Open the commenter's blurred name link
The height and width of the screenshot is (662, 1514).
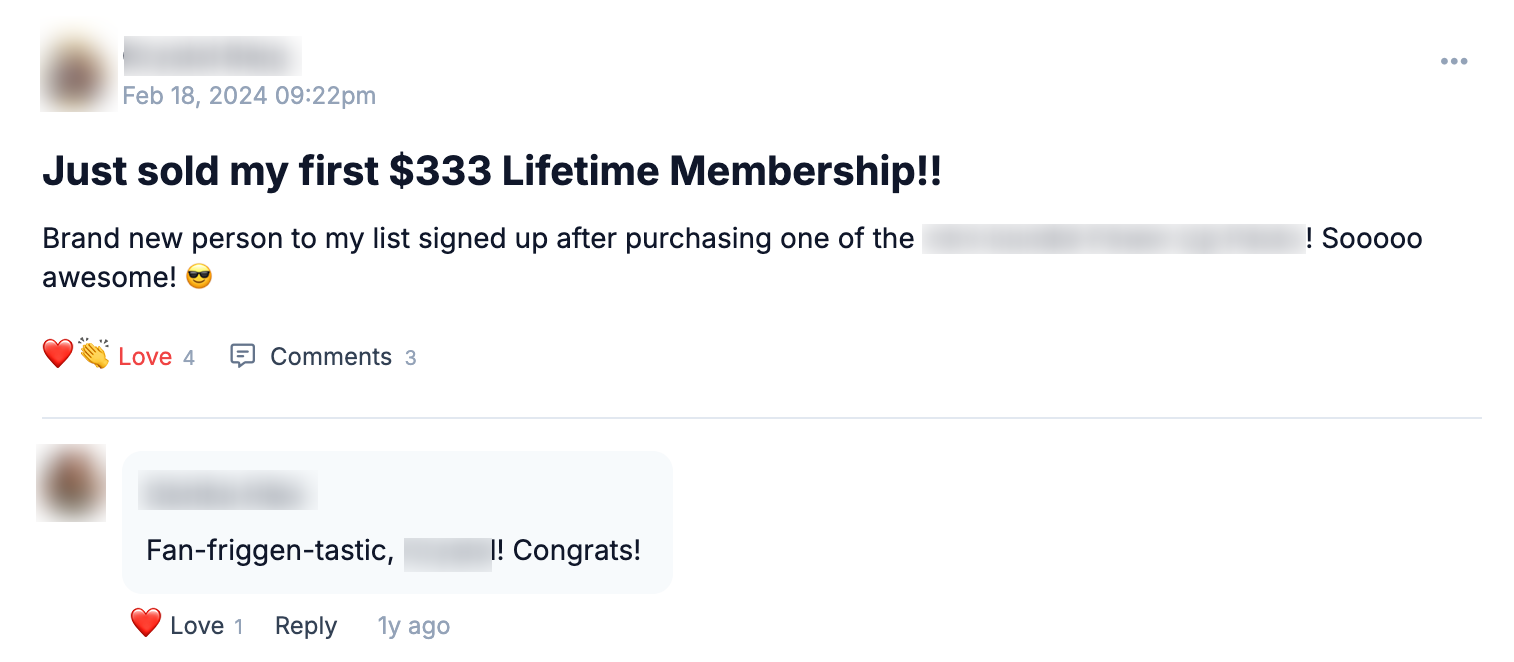[x=228, y=492]
